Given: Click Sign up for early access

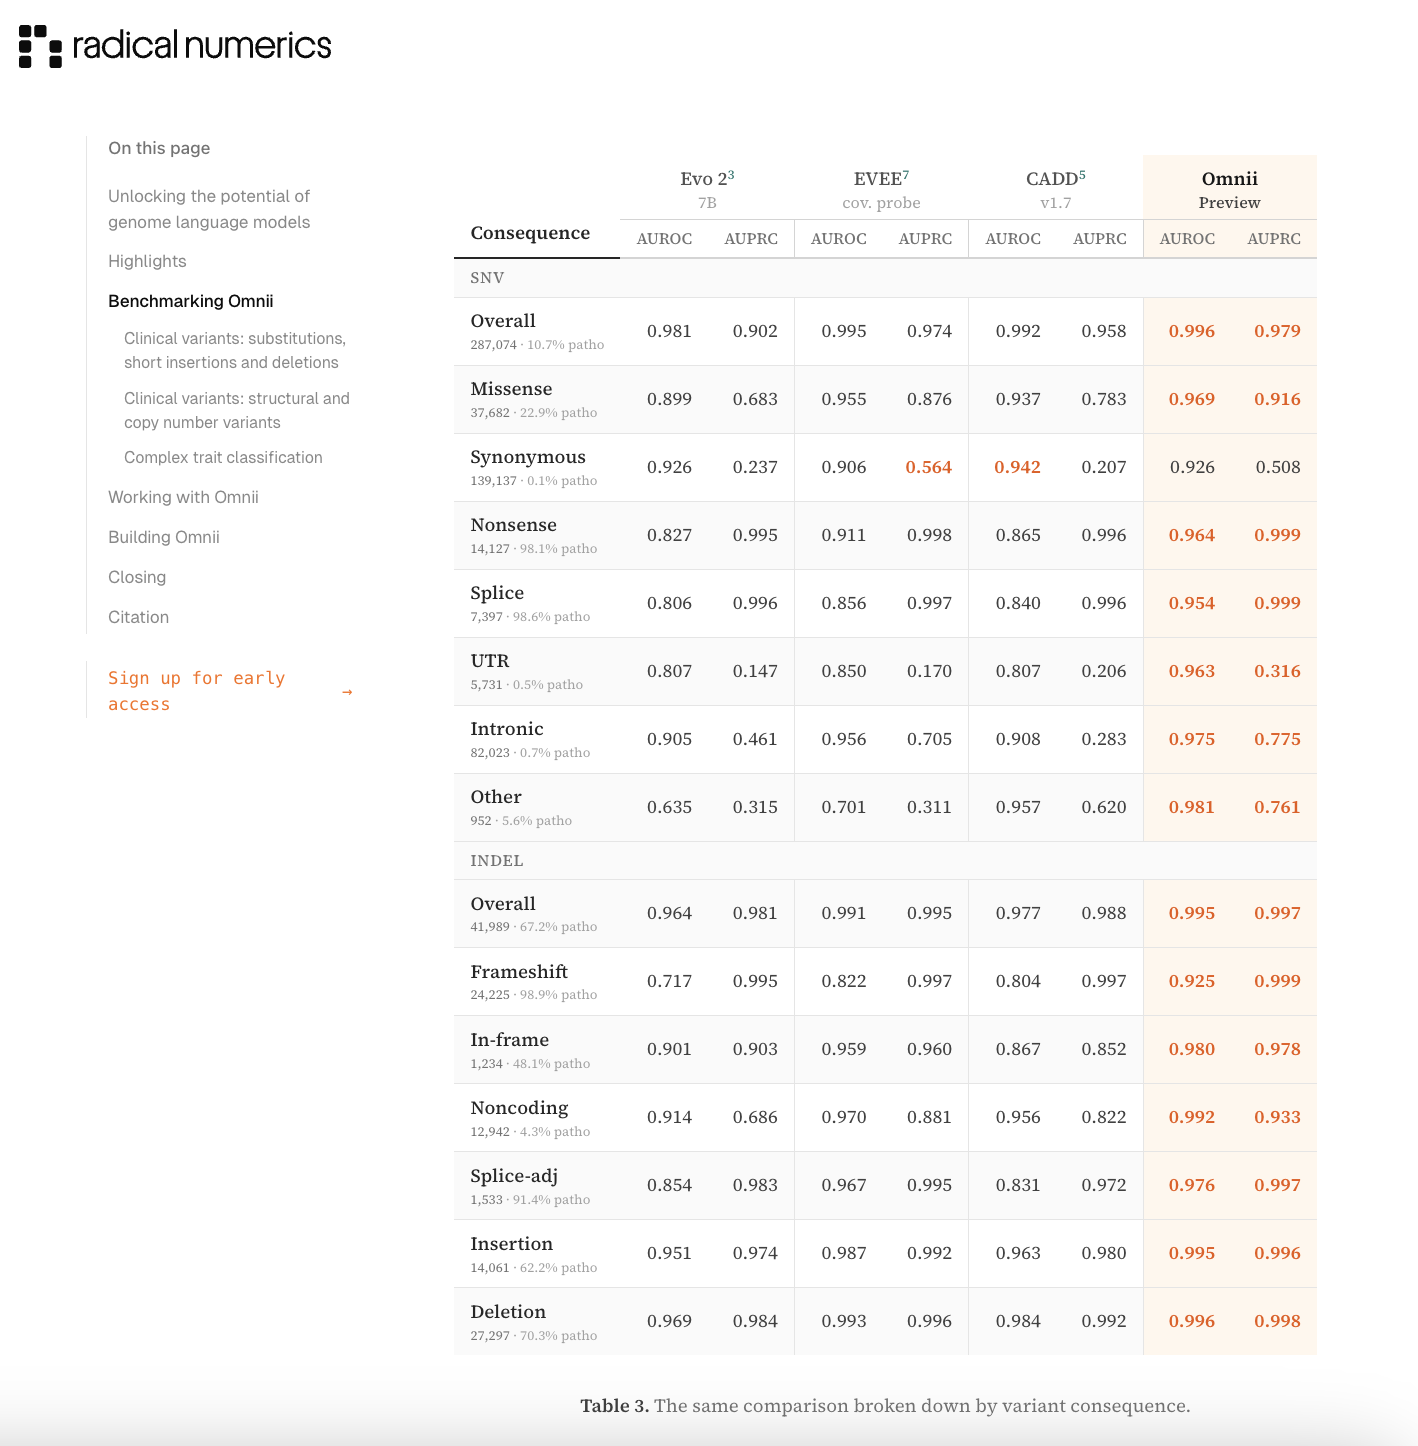Looking at the screenshot, I should point(197,691).
